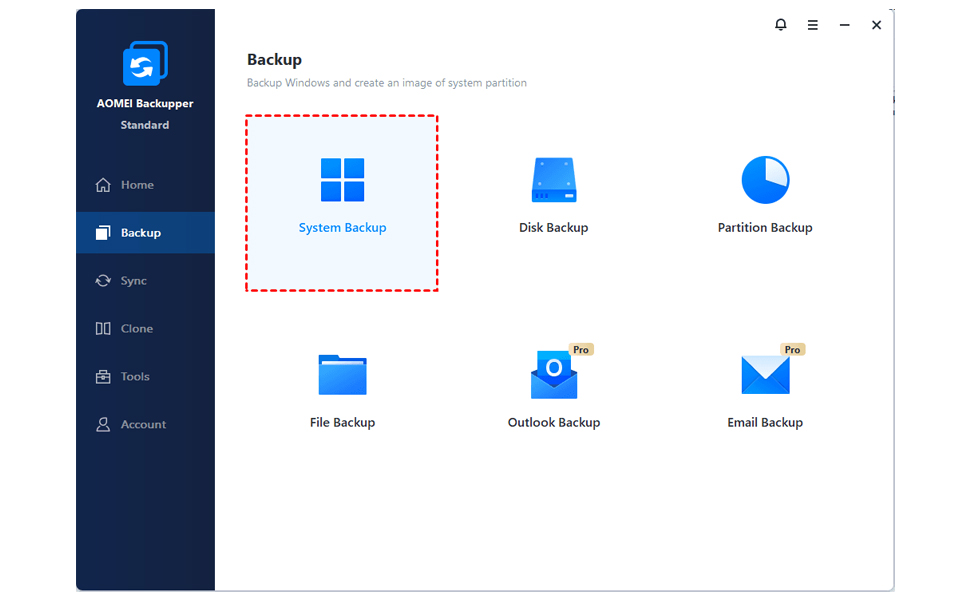
Task: Click the Pro badge on Email Backup
Action: tap(792, 349)
